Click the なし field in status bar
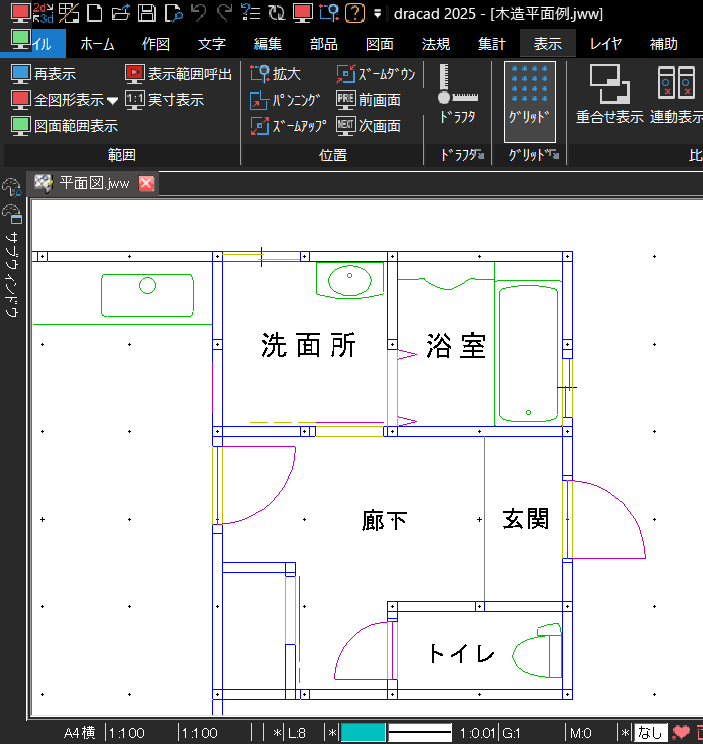 point(650,733)
